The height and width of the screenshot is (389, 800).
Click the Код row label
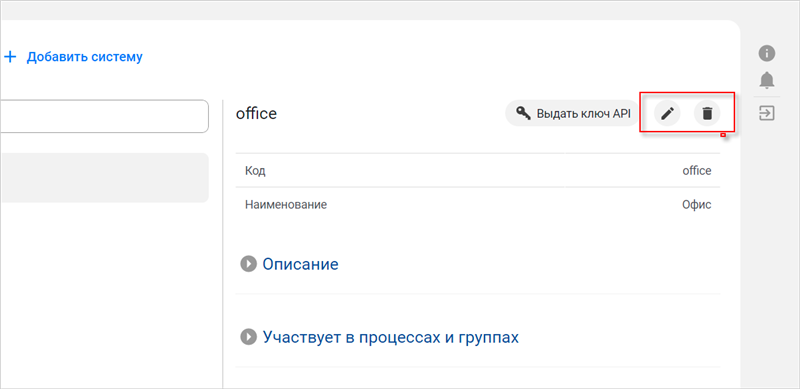255,171
